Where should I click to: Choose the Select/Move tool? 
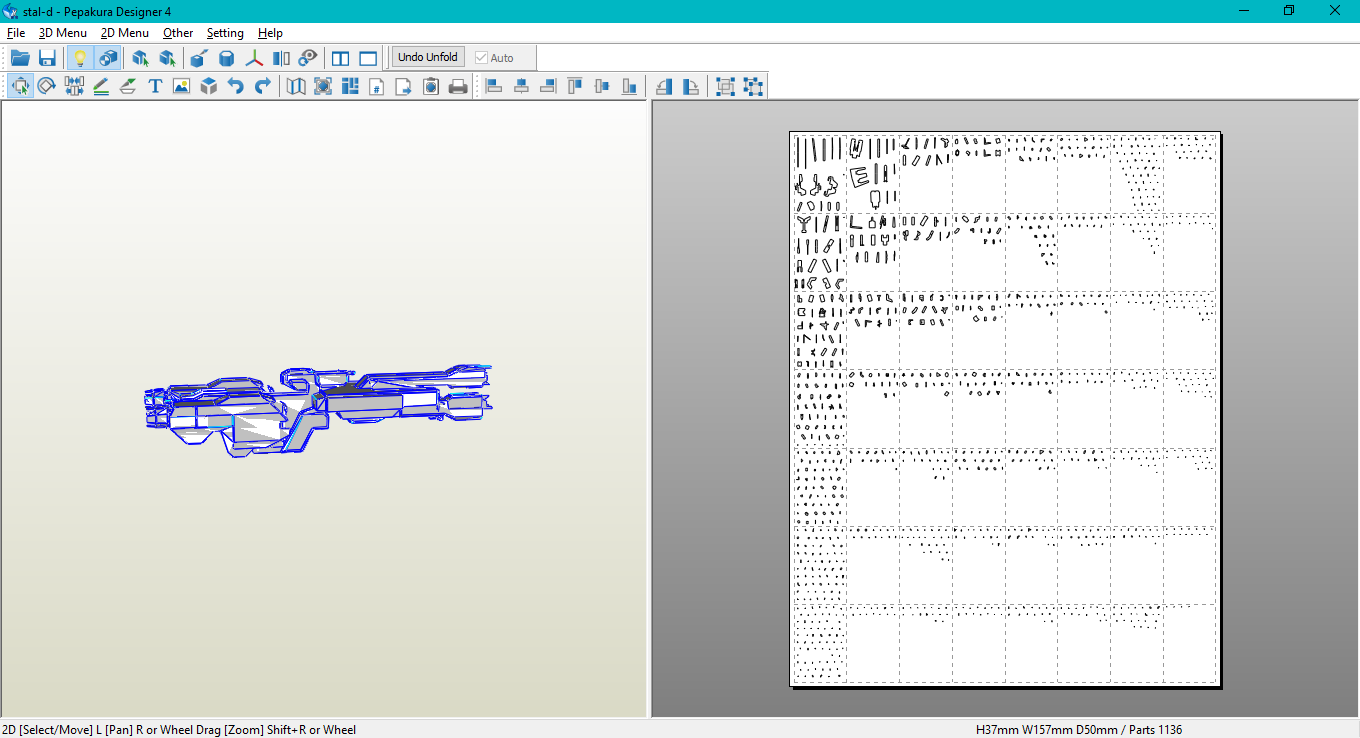pos(20,86)
